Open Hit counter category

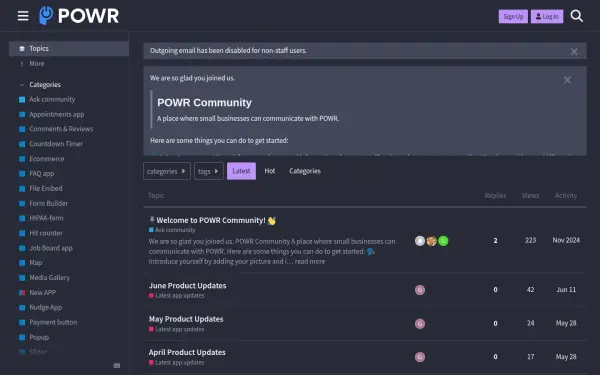coord(46,233)
